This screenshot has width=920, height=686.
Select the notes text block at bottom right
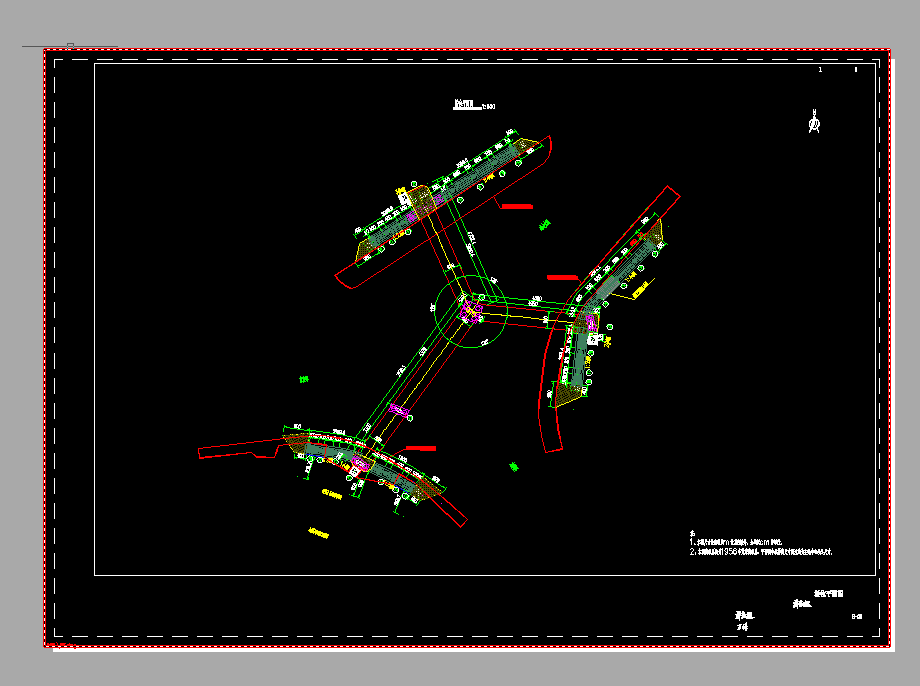click(760, 546)
